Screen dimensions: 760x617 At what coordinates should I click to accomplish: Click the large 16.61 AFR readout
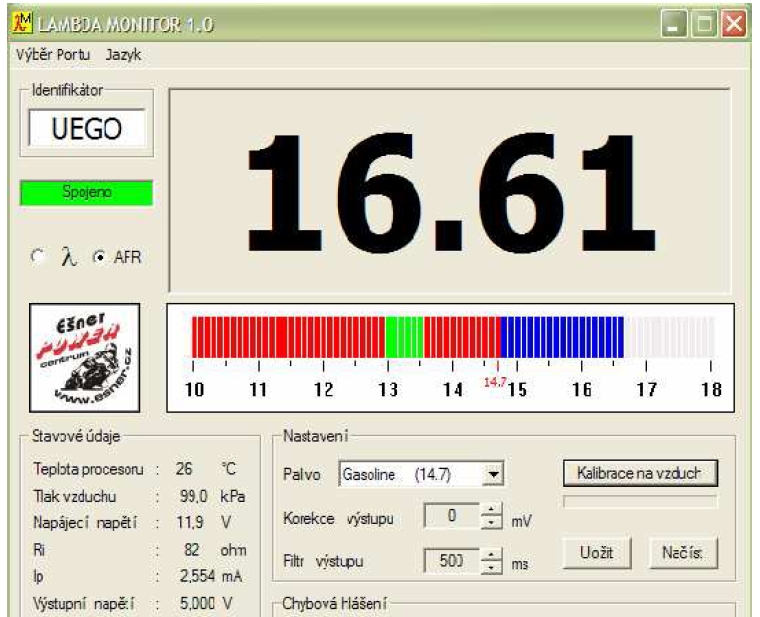click(451, 193)
